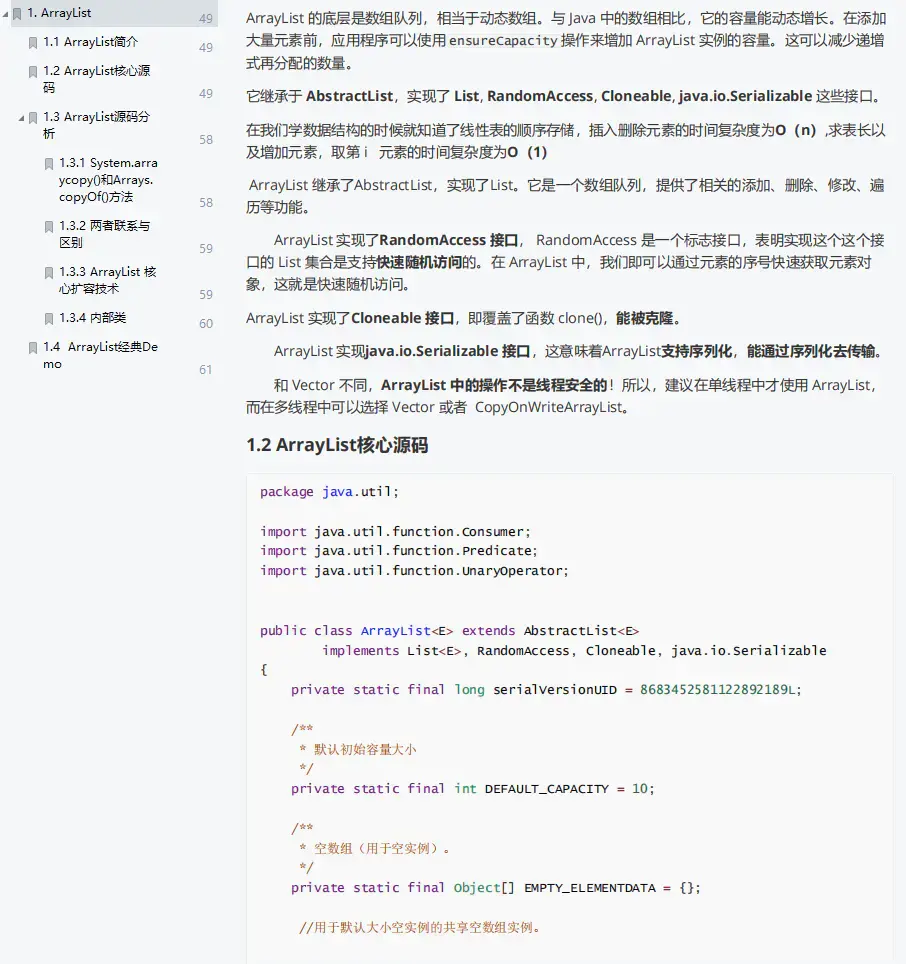Click the bookmark icon beside '1.3 ArrayList源码分析'
This screenshot has height=964, width=906.
point(33,117)
